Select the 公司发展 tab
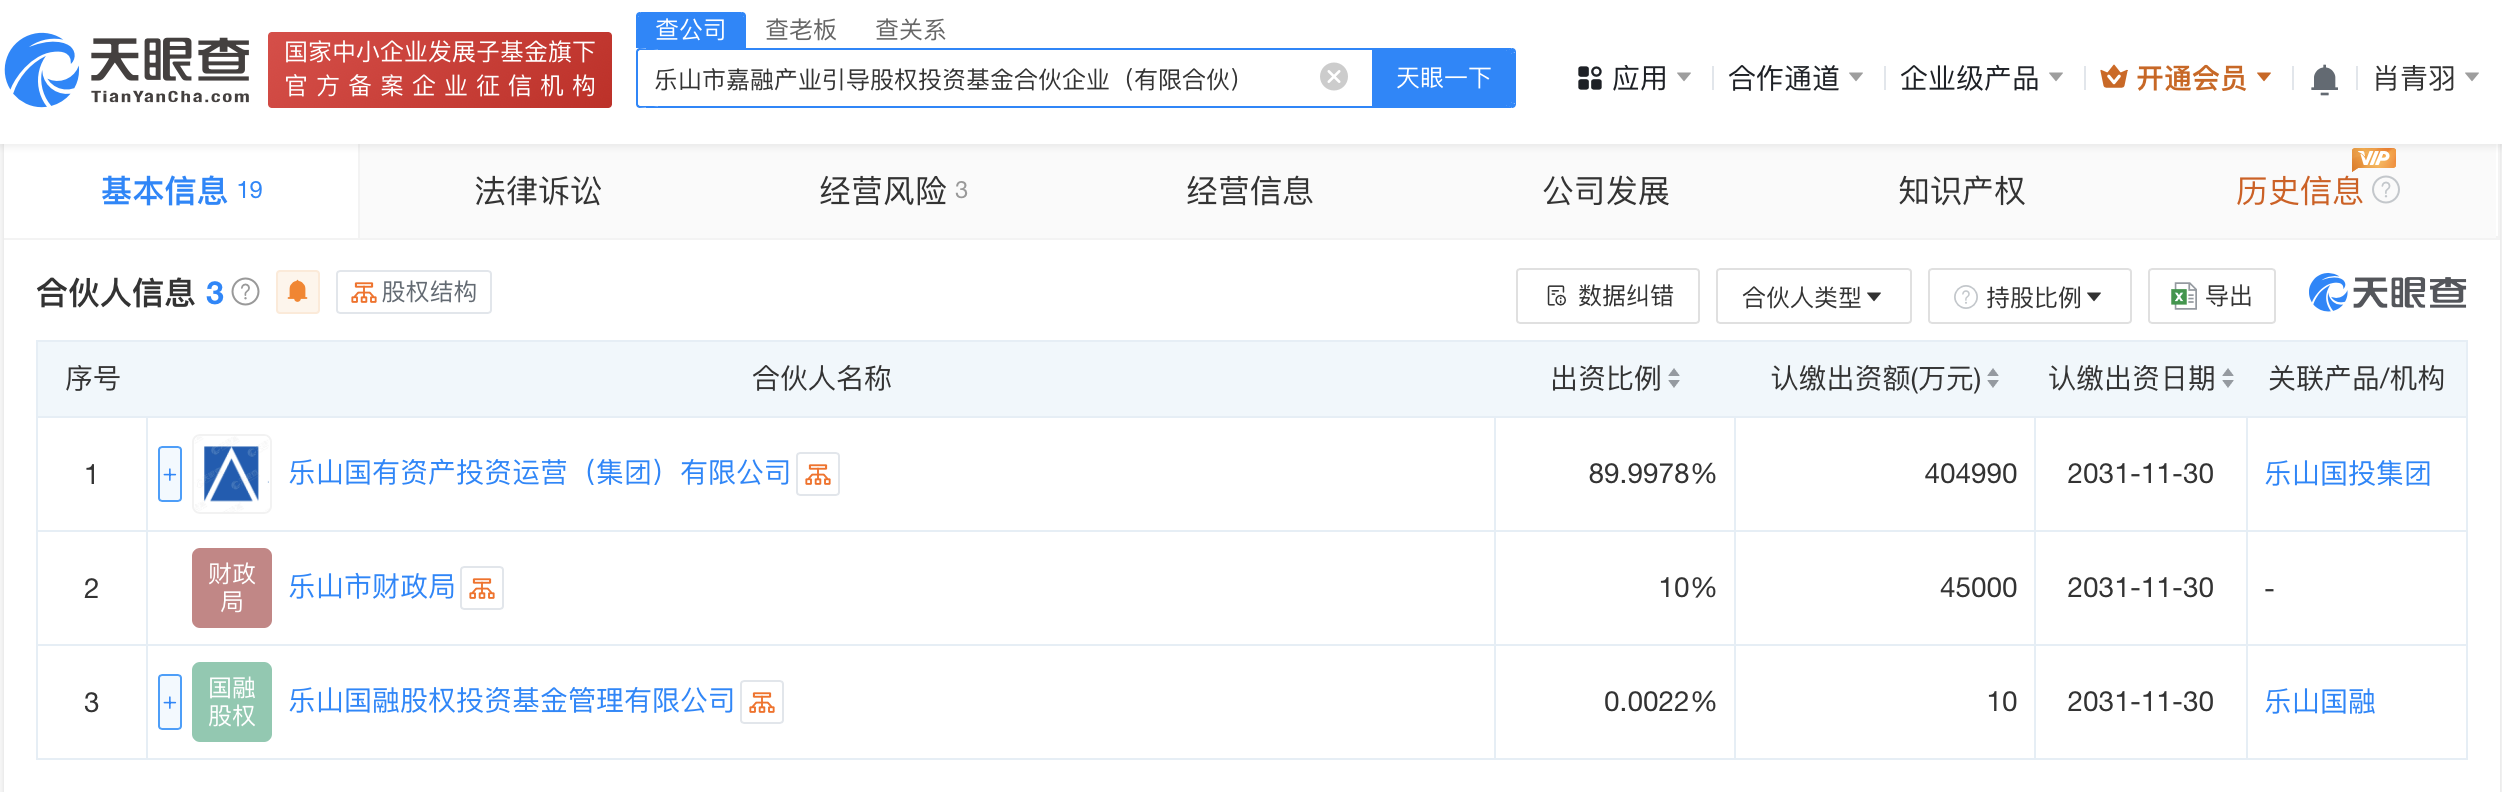Image resolution: width=2502 pixels, height=792 pixels. (1606, 190)
